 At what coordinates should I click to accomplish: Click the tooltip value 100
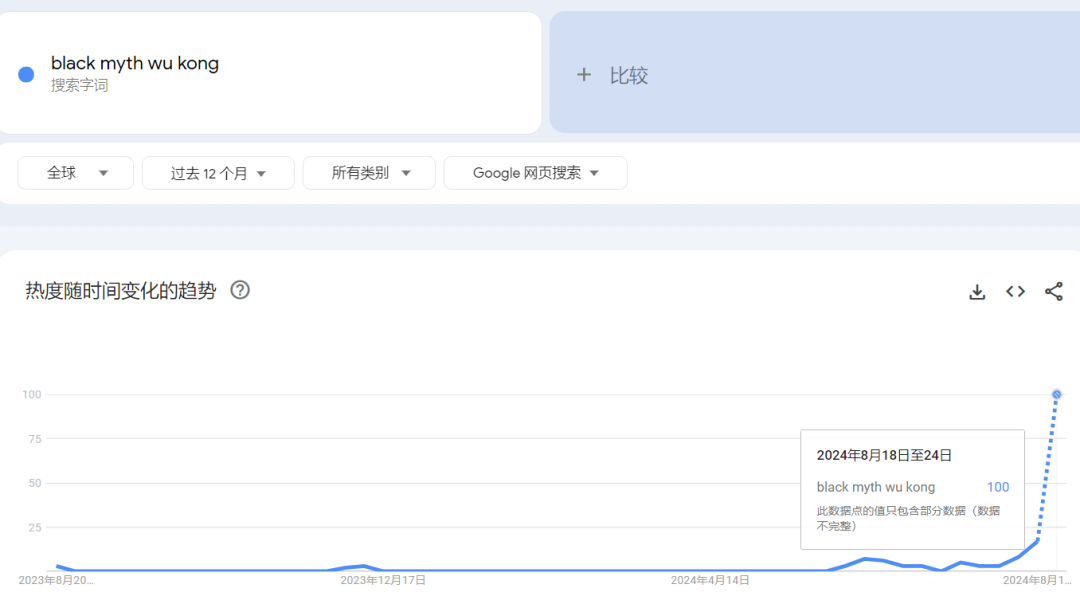(997, 487)
